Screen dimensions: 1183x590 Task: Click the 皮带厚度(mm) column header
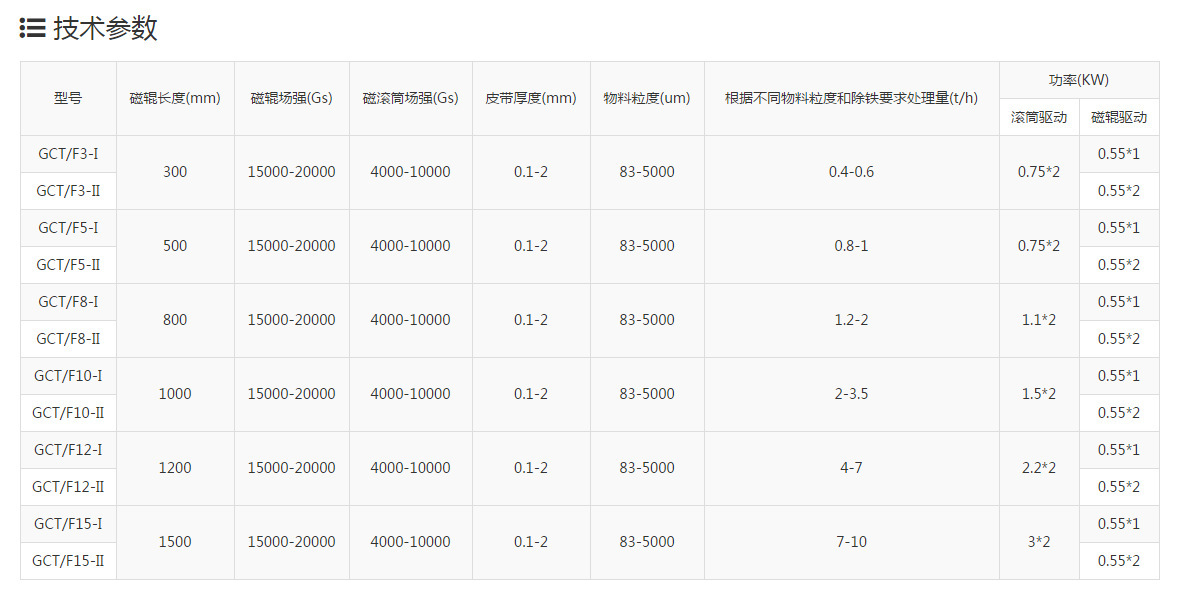pyautogui.click(x=531, y=99)
